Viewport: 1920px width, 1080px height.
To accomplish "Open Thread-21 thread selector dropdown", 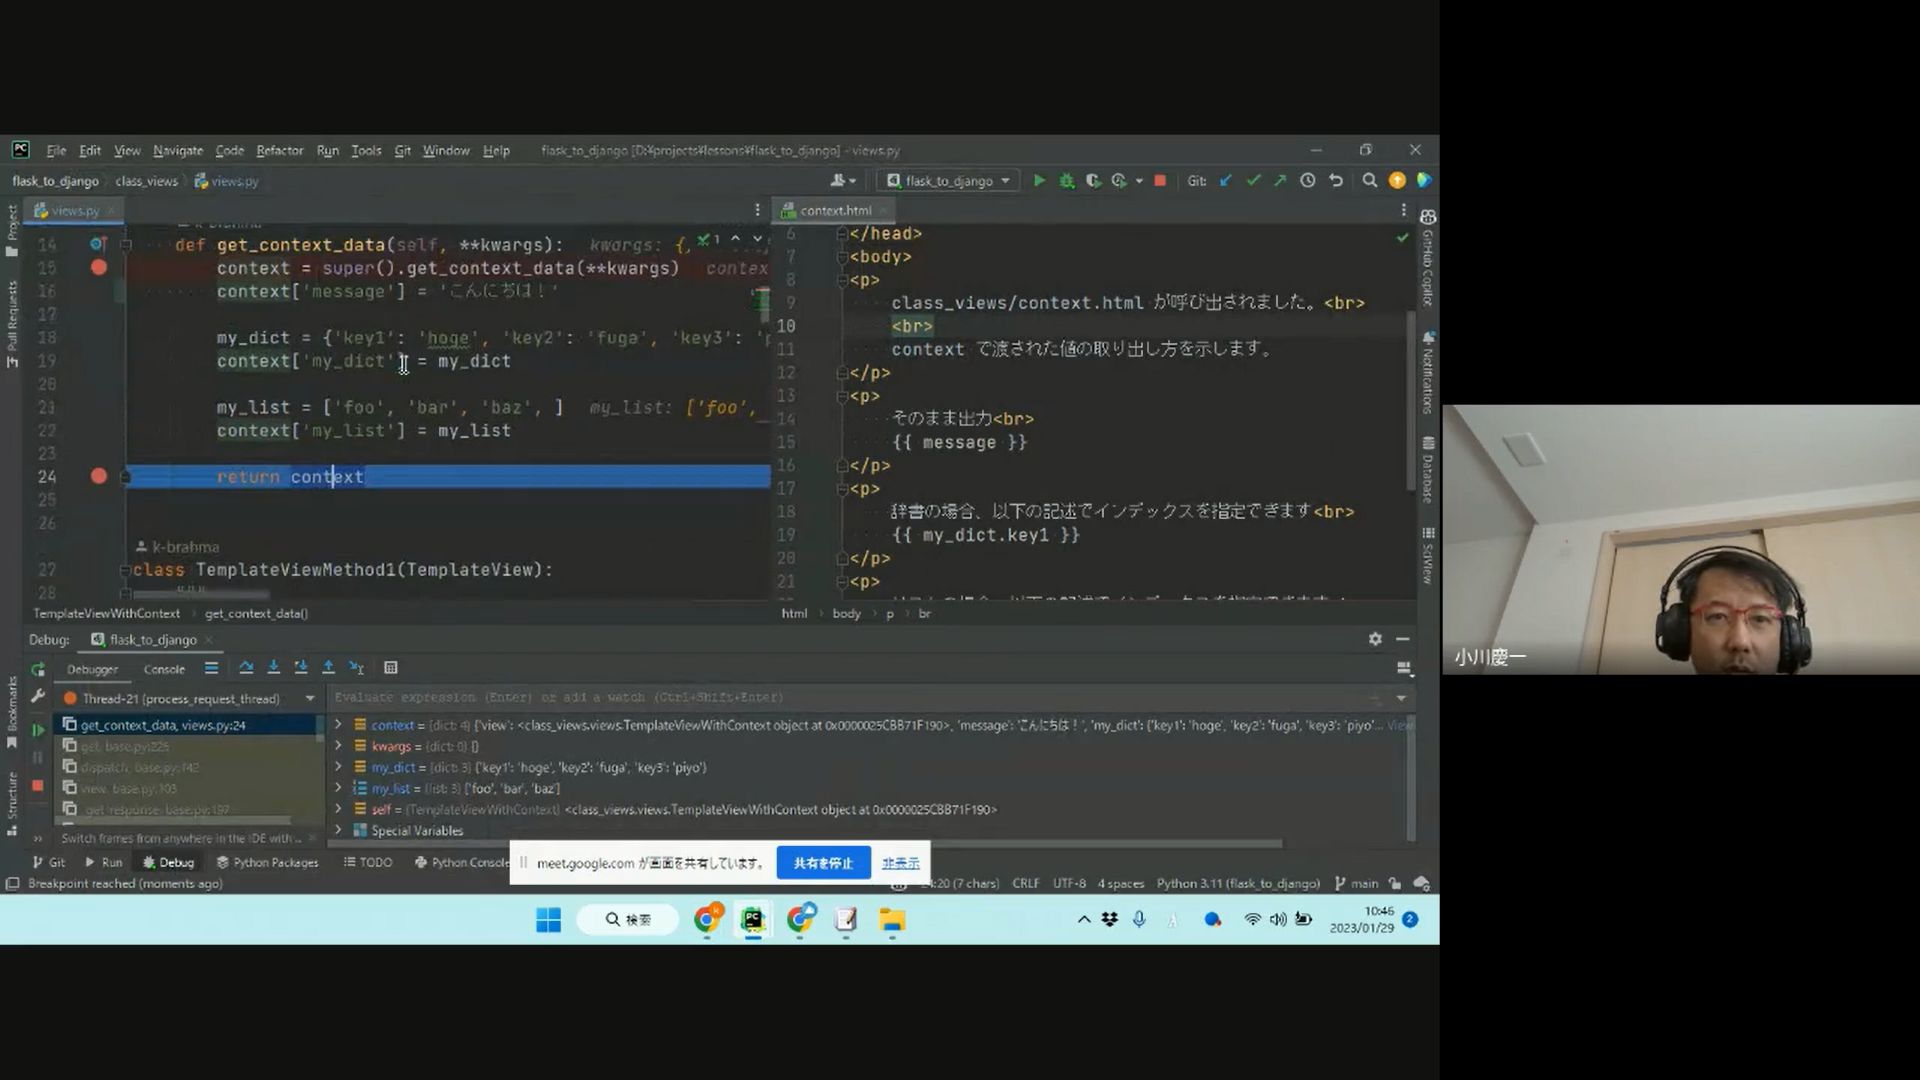I will tap(310, 699).
